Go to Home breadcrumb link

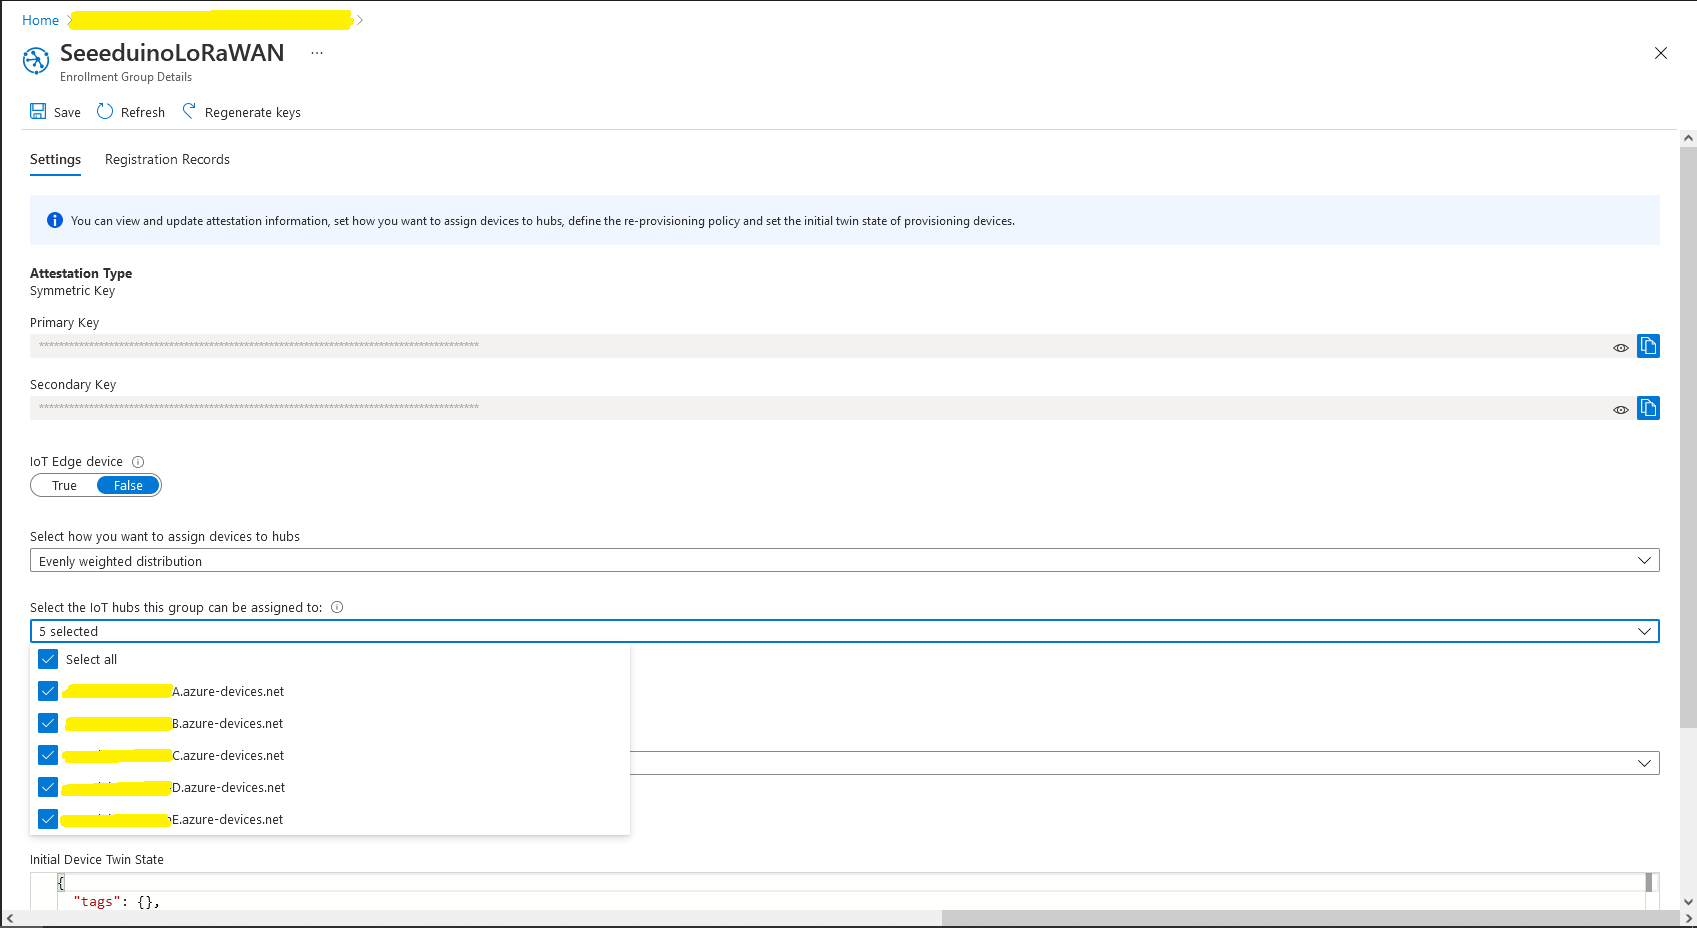coord(40,20)
